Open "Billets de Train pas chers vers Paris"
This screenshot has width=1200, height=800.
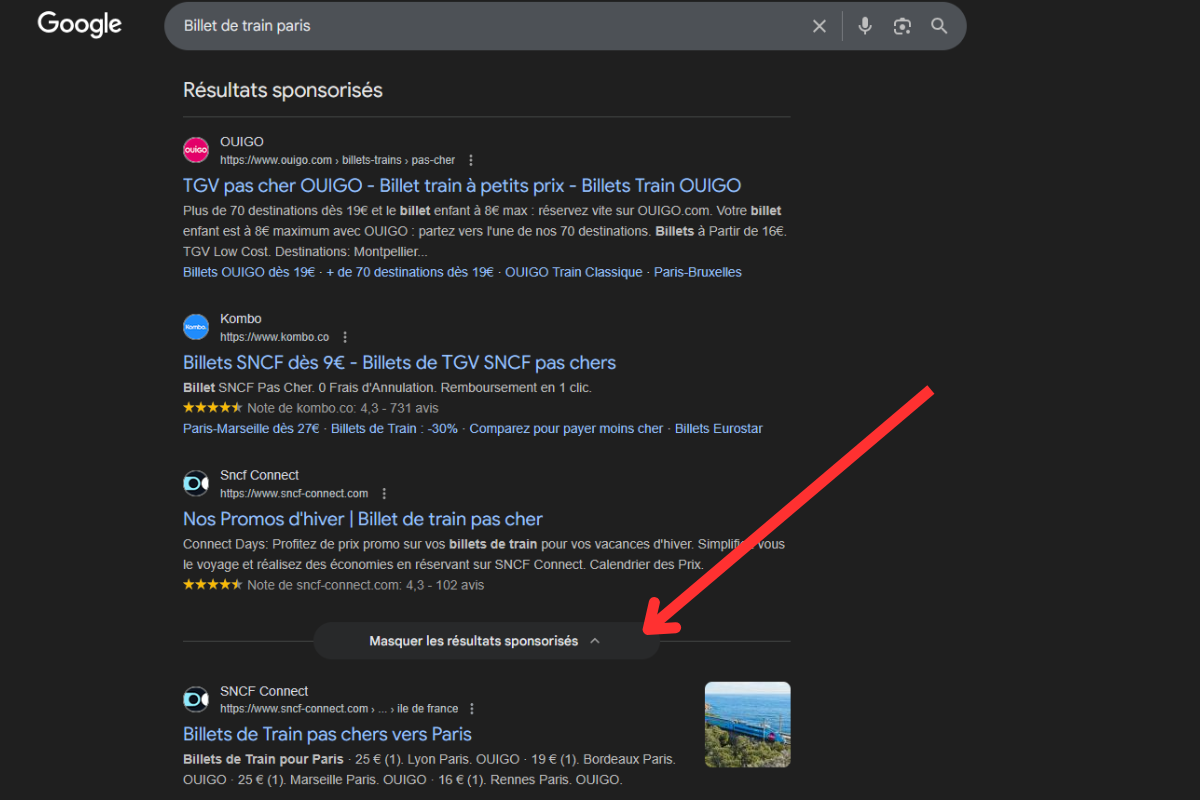click(327, 734)
